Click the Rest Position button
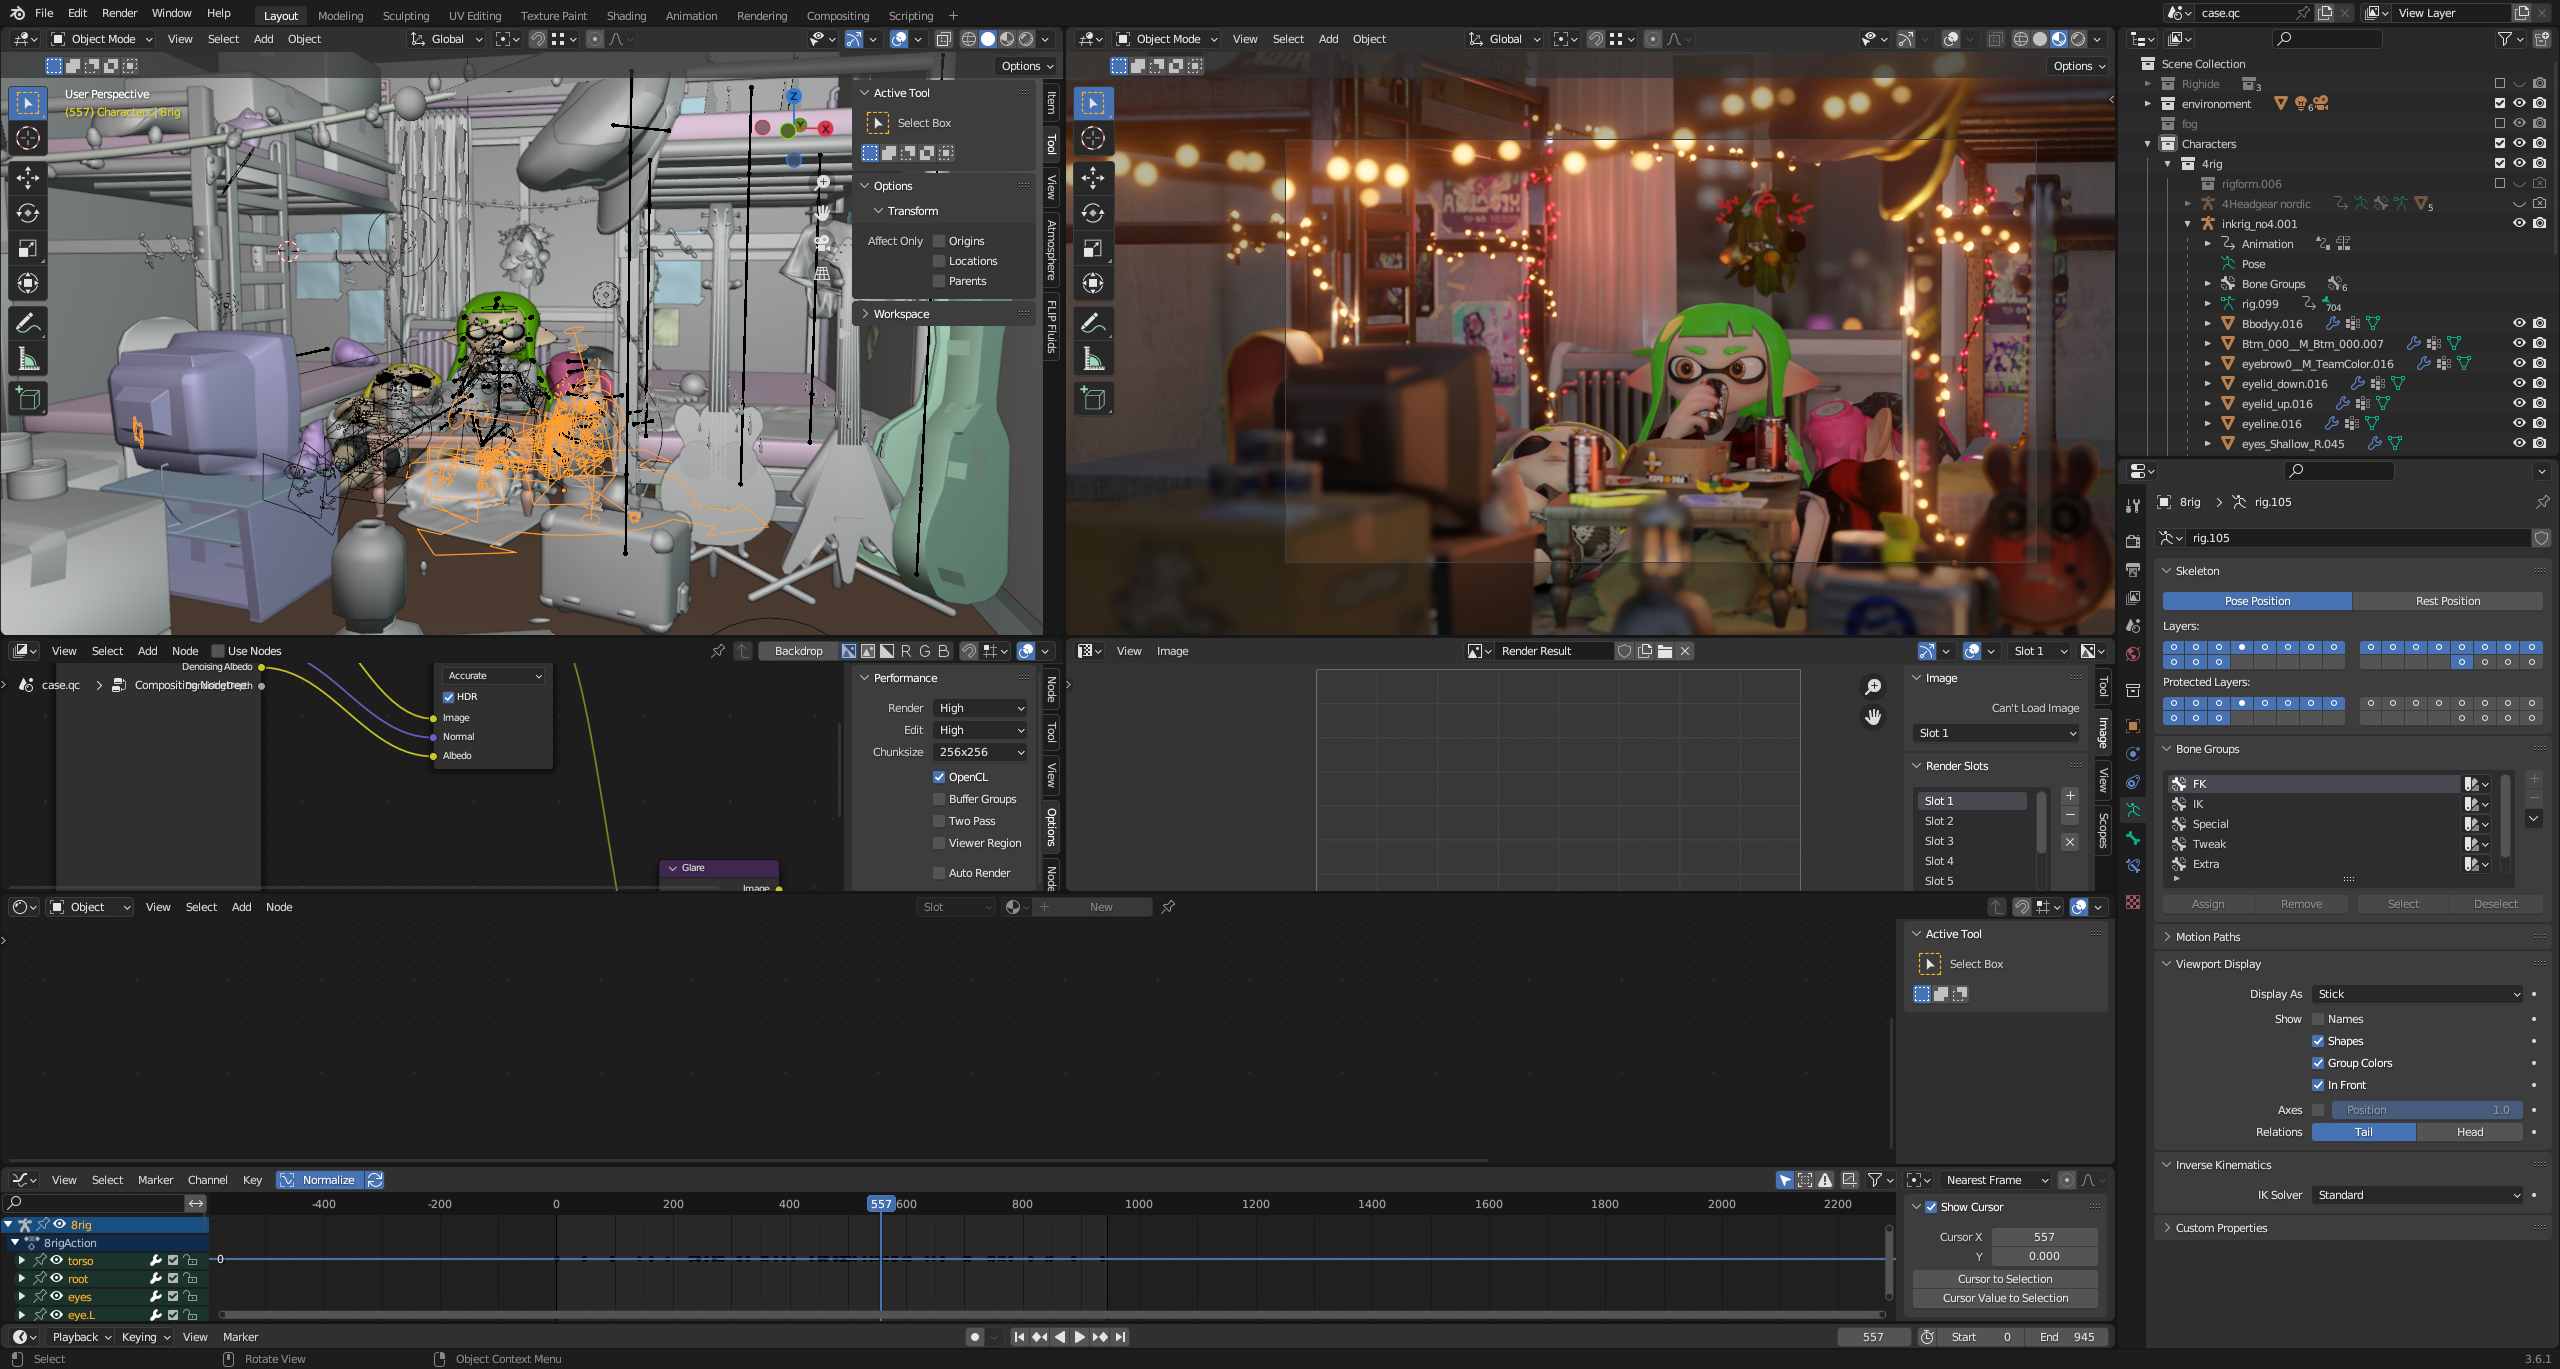Viewport: 2560px width, 1369px height. click(2447, 601)
